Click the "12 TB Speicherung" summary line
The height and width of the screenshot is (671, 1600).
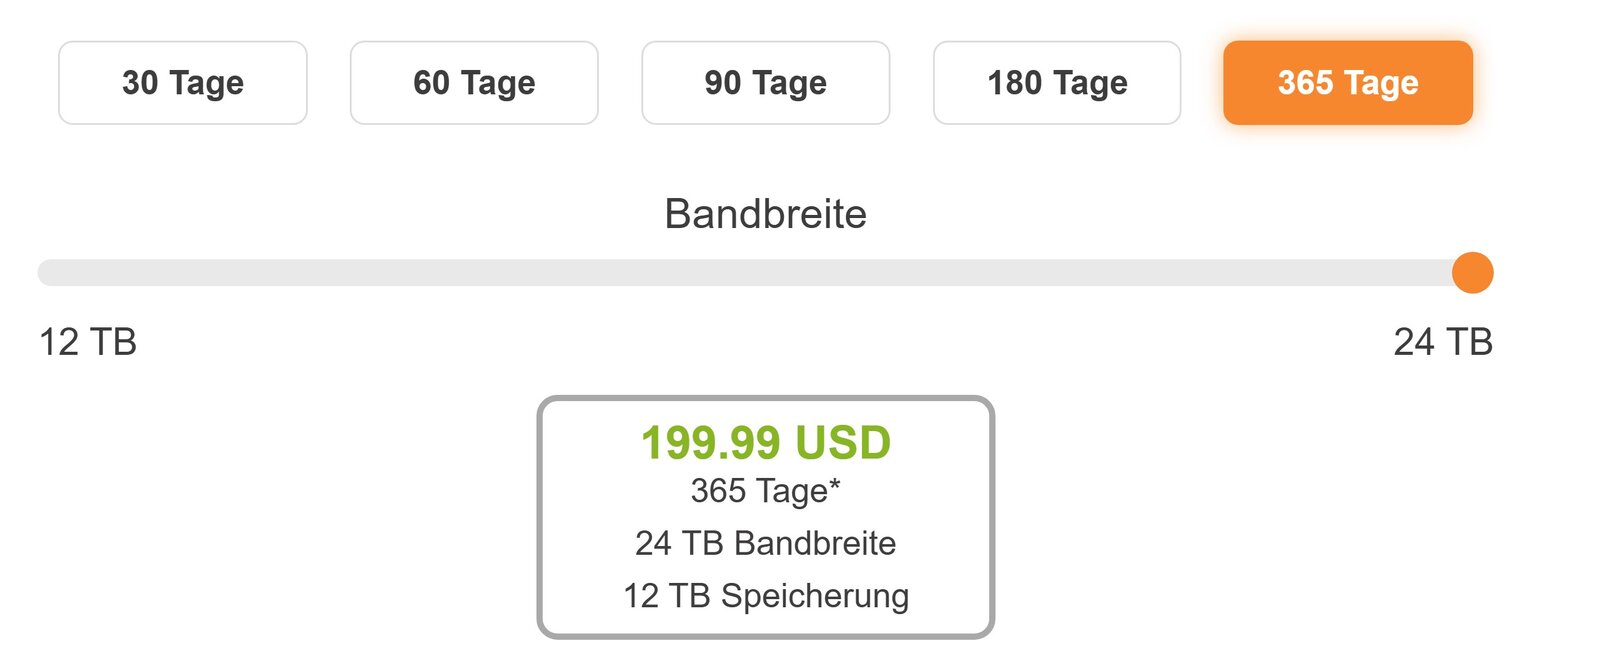point(765,596)
